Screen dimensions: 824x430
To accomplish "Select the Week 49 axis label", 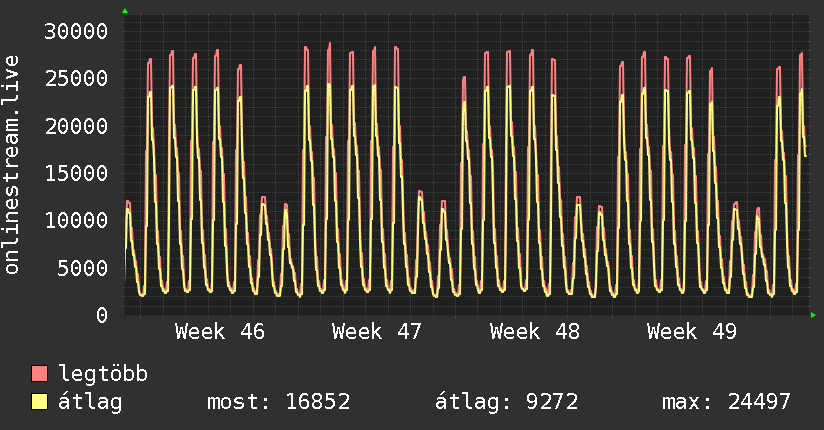I will coord(692,331).
